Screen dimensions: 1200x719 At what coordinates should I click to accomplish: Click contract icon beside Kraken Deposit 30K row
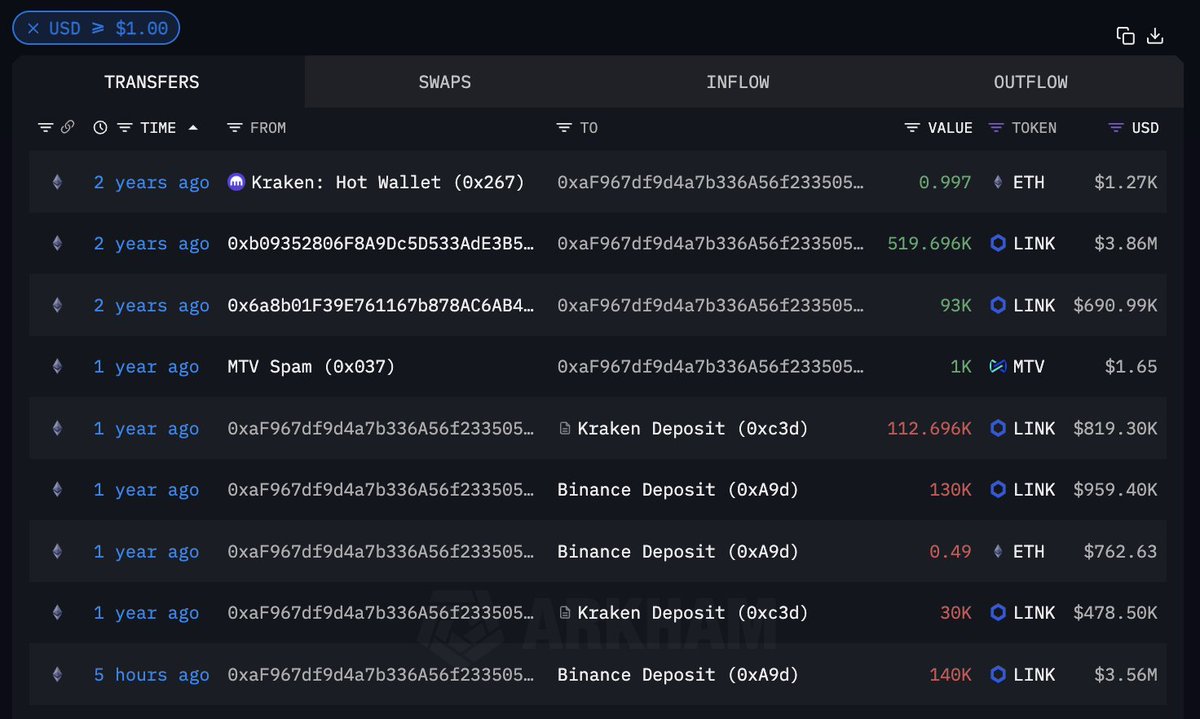[x=565, y=613]
